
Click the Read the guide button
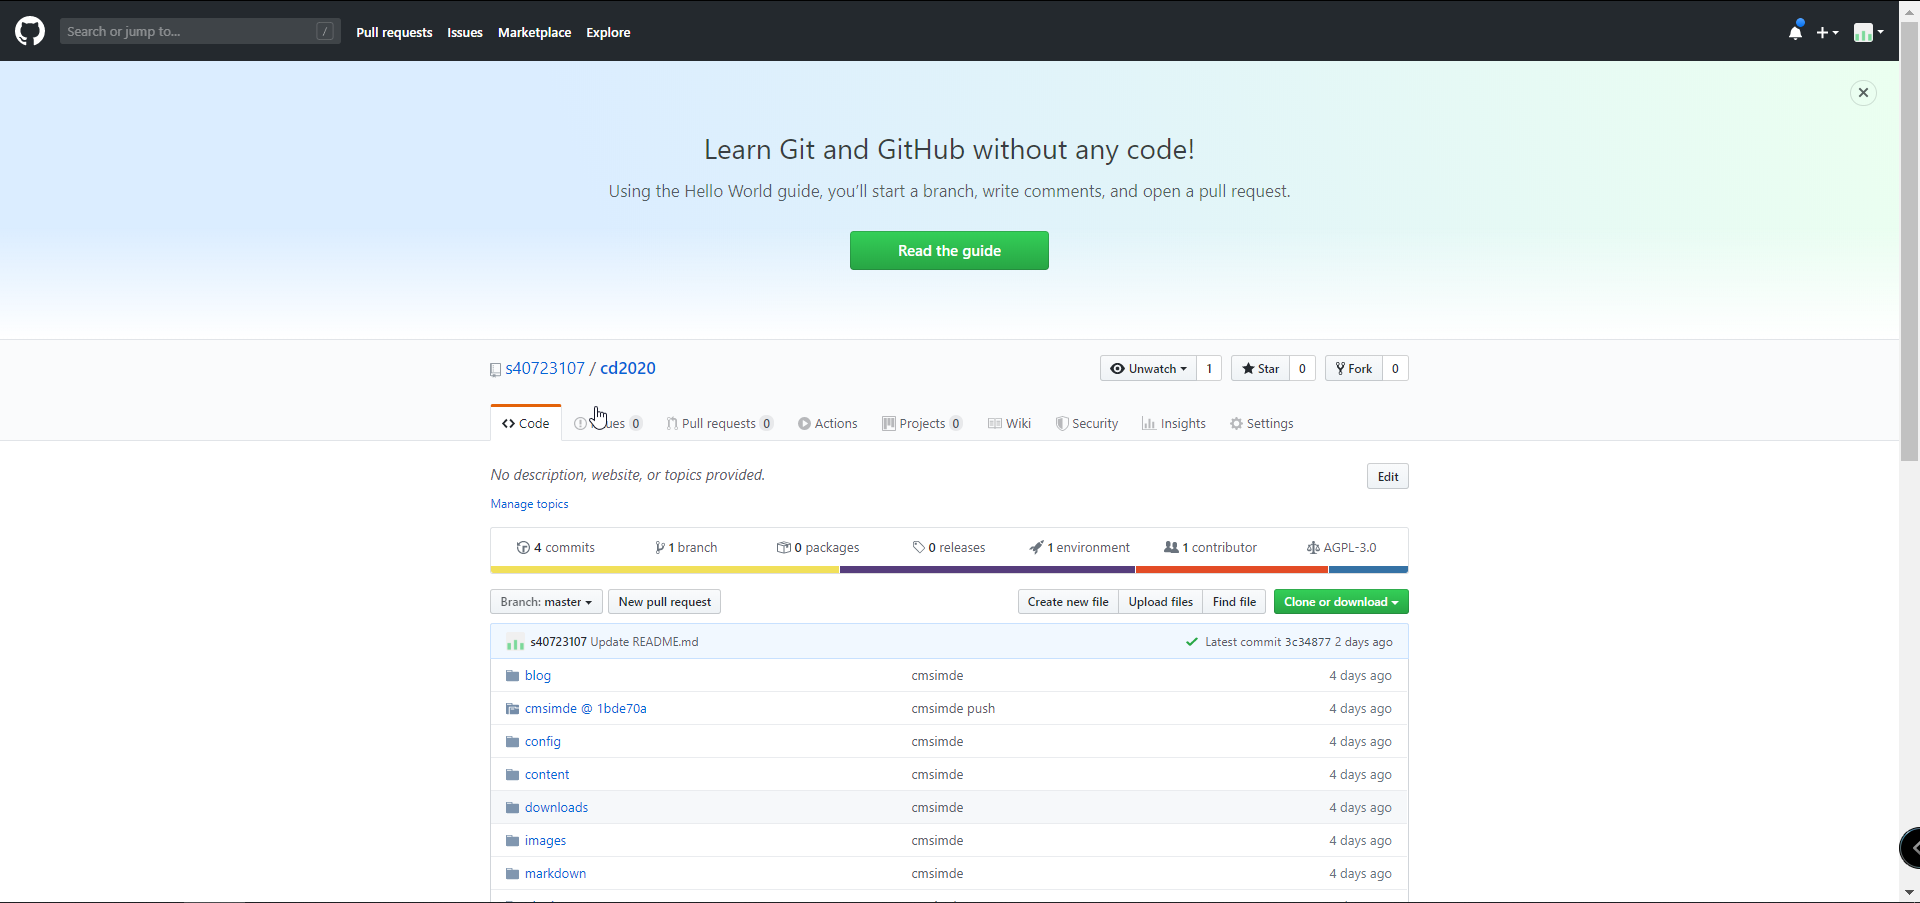point(949,251)
